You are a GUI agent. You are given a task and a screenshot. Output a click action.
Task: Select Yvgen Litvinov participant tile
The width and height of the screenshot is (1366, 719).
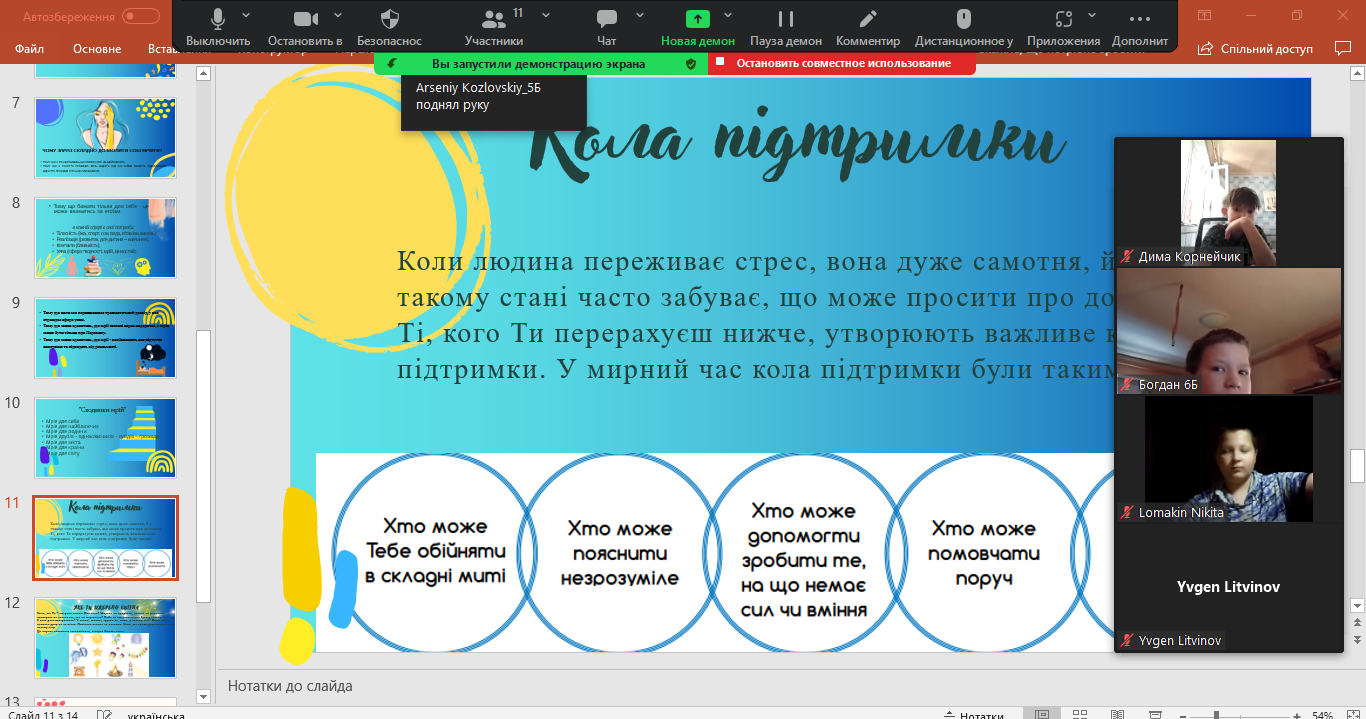point(1229,587)
